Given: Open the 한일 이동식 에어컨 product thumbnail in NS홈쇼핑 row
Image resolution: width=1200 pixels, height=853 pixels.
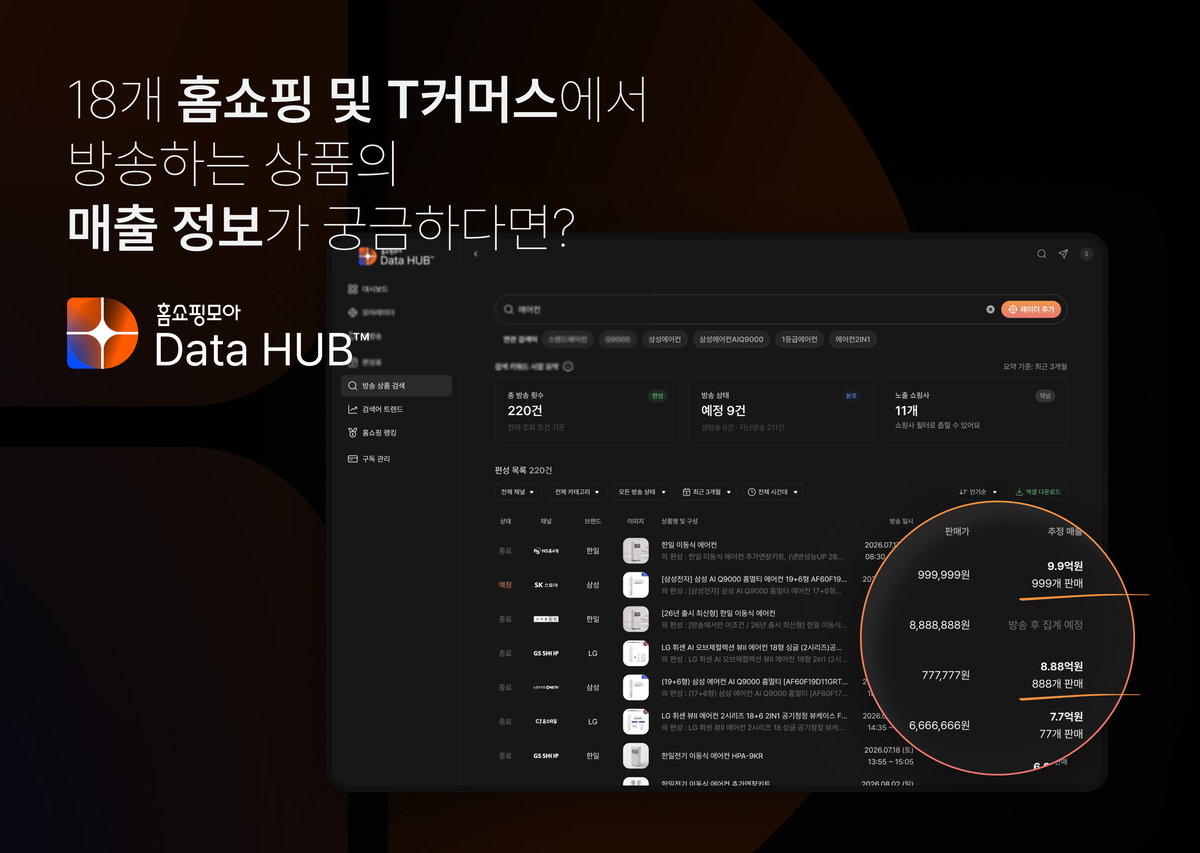Looking at the screenshot, I should [636, 551].
